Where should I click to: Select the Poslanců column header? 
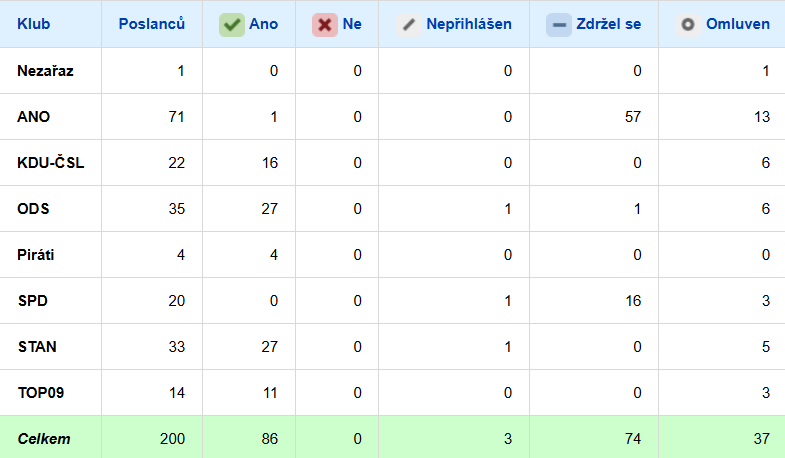pos(151,24)
